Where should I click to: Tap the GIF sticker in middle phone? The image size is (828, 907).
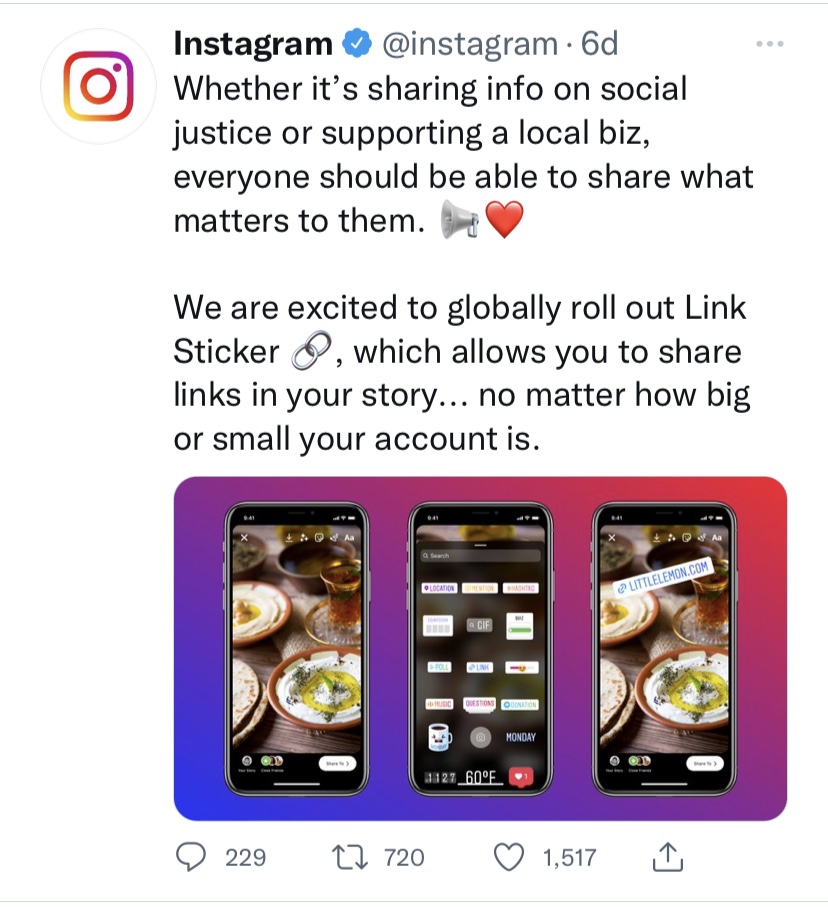[x=480, y=625]
